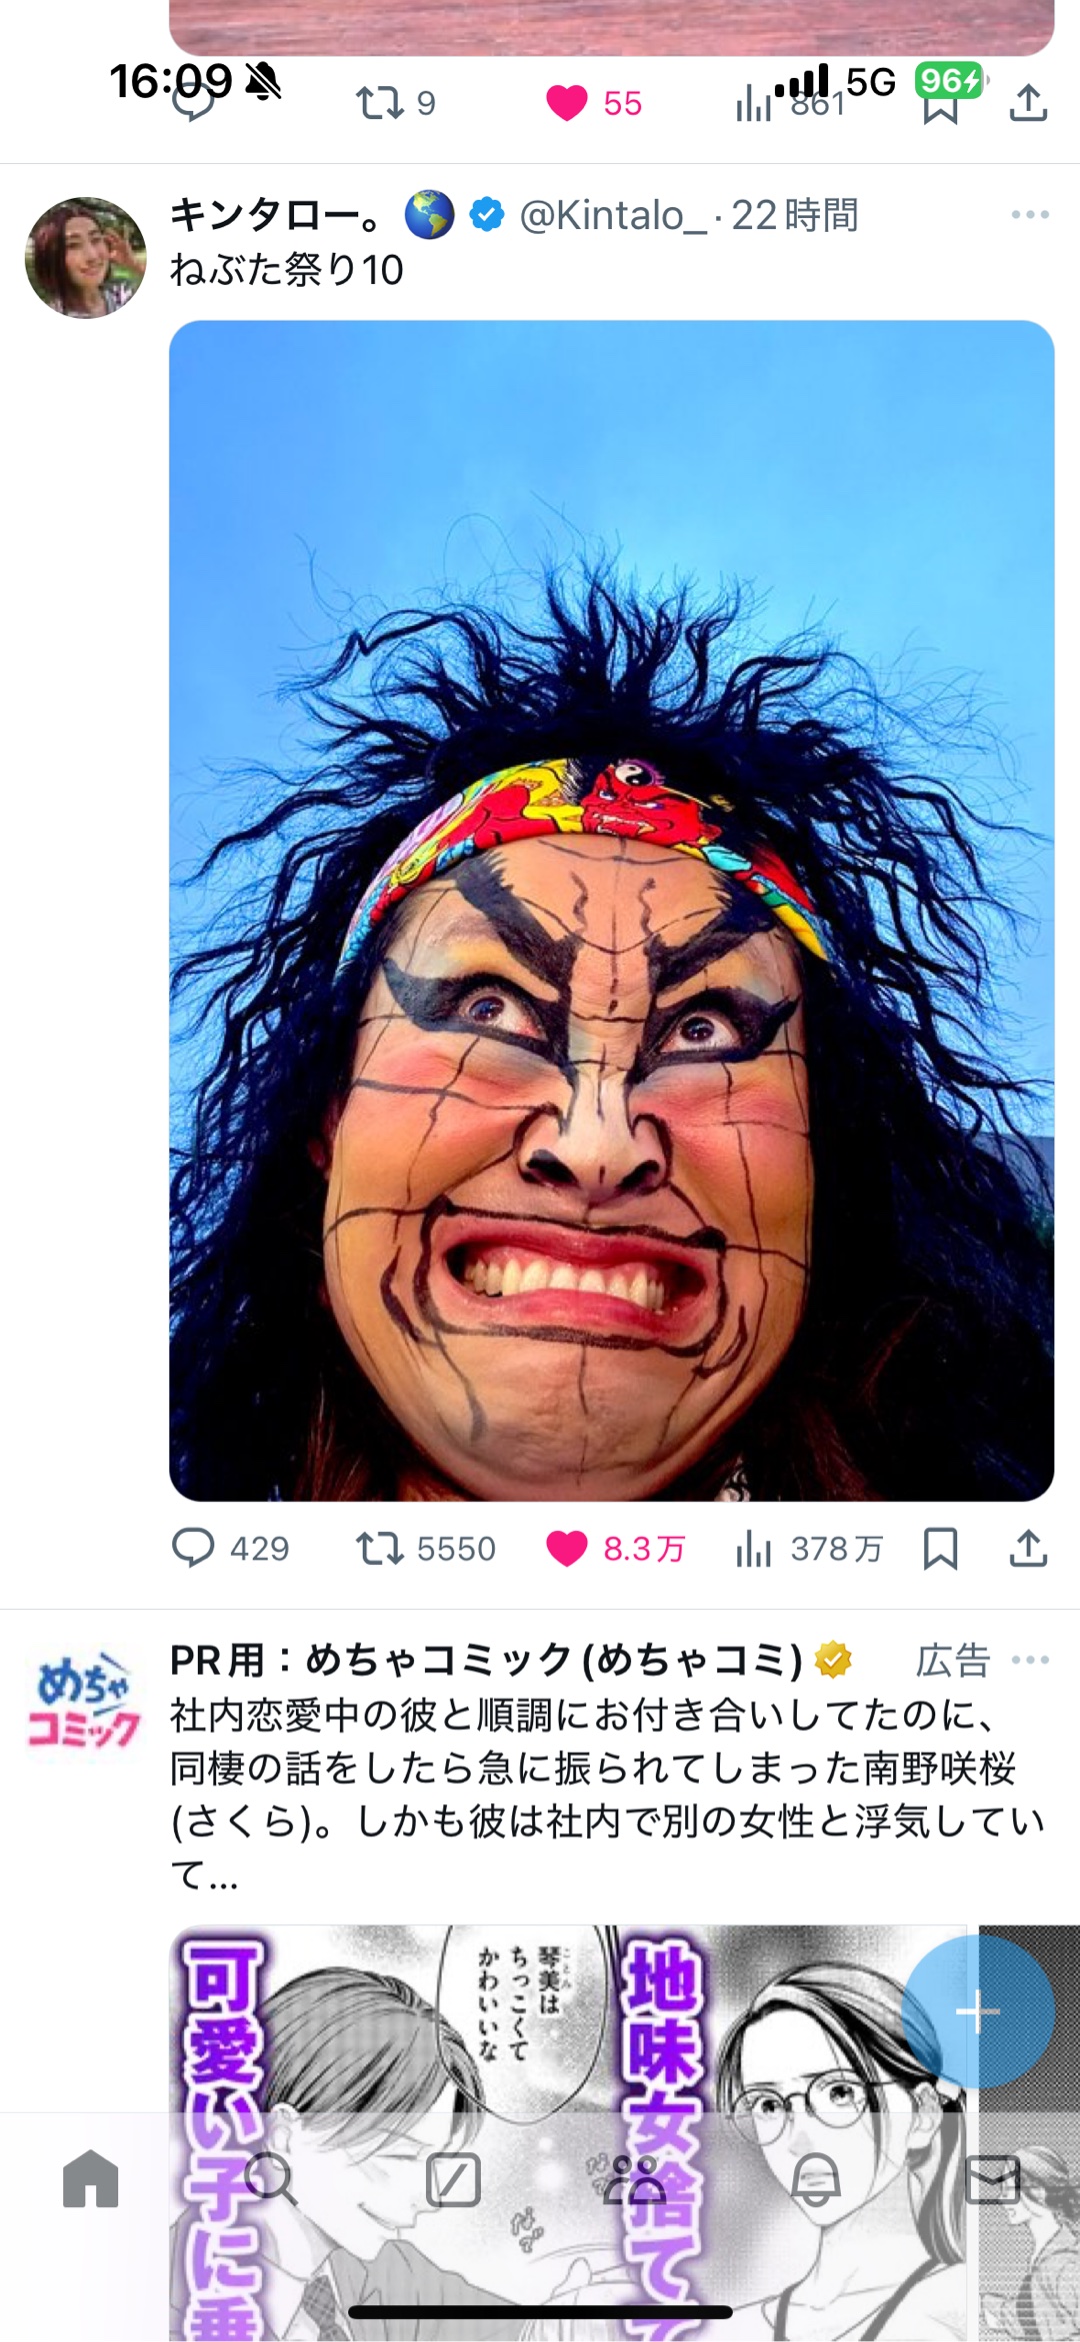Bookmark the ねぶた祭り10 post

tap(940, 1549)
